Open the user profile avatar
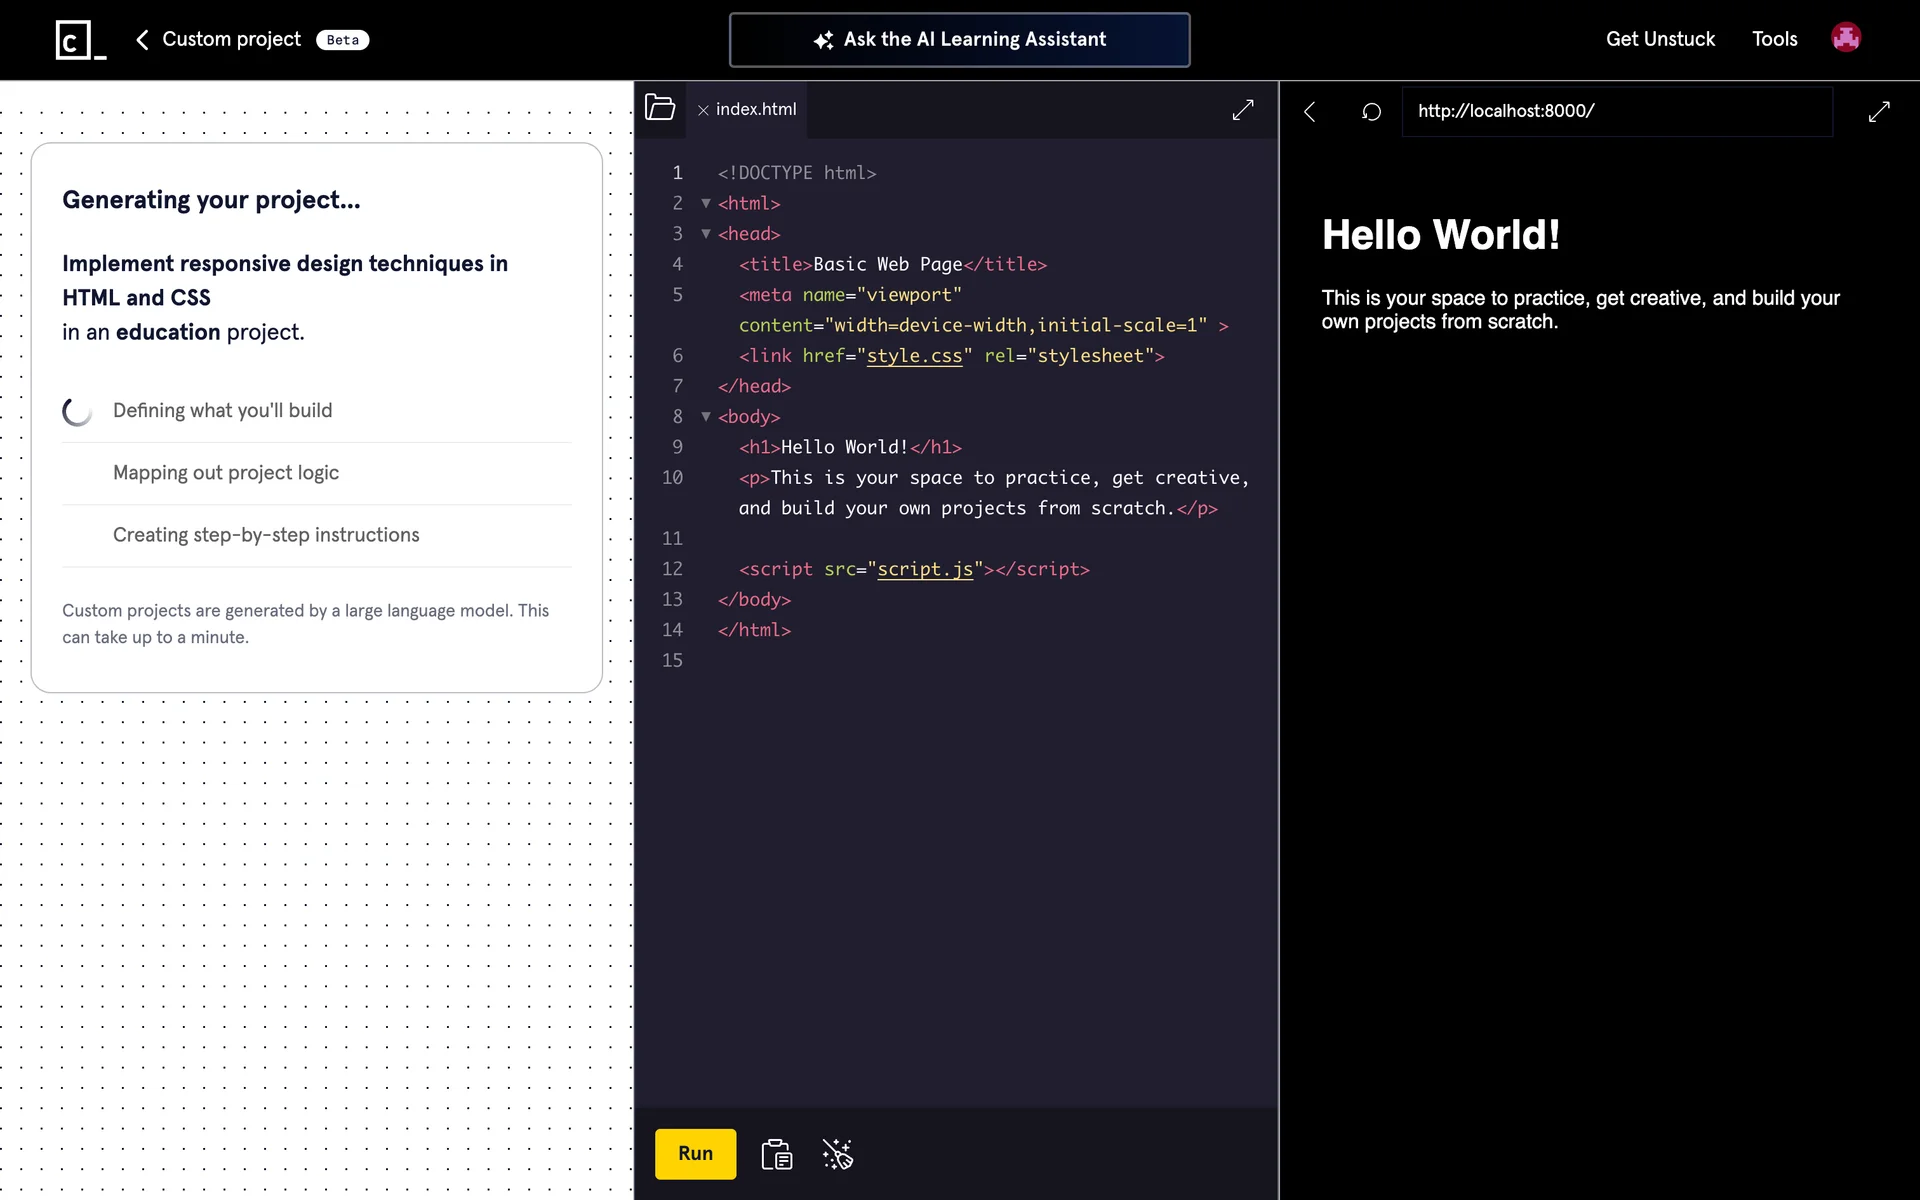This screenshot has width=1920, height=1200. click(1845, 38)
